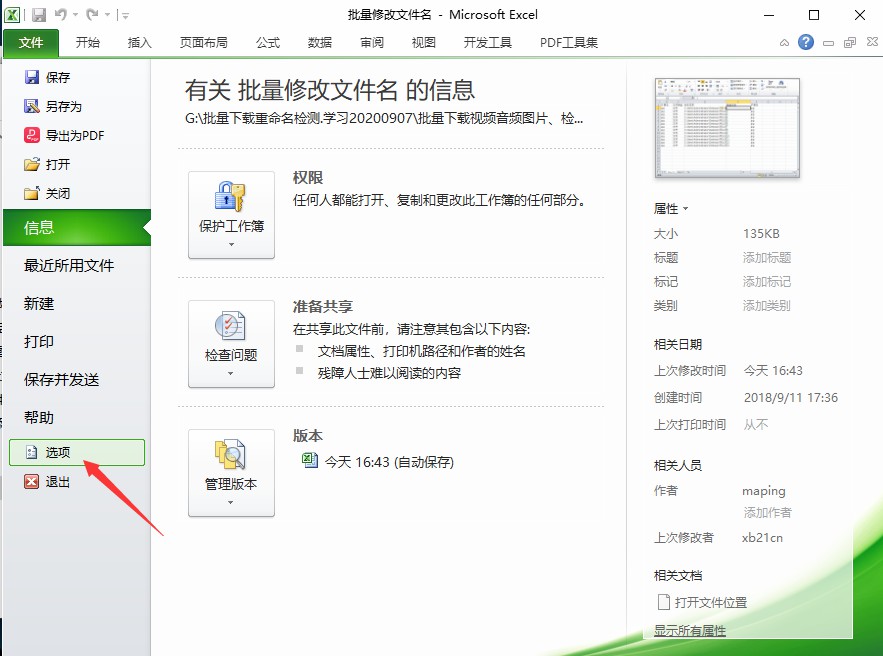Viewport: 883px width, 656px height.
Task: Open the Excel application icon menu
Action: click(12, 15)
